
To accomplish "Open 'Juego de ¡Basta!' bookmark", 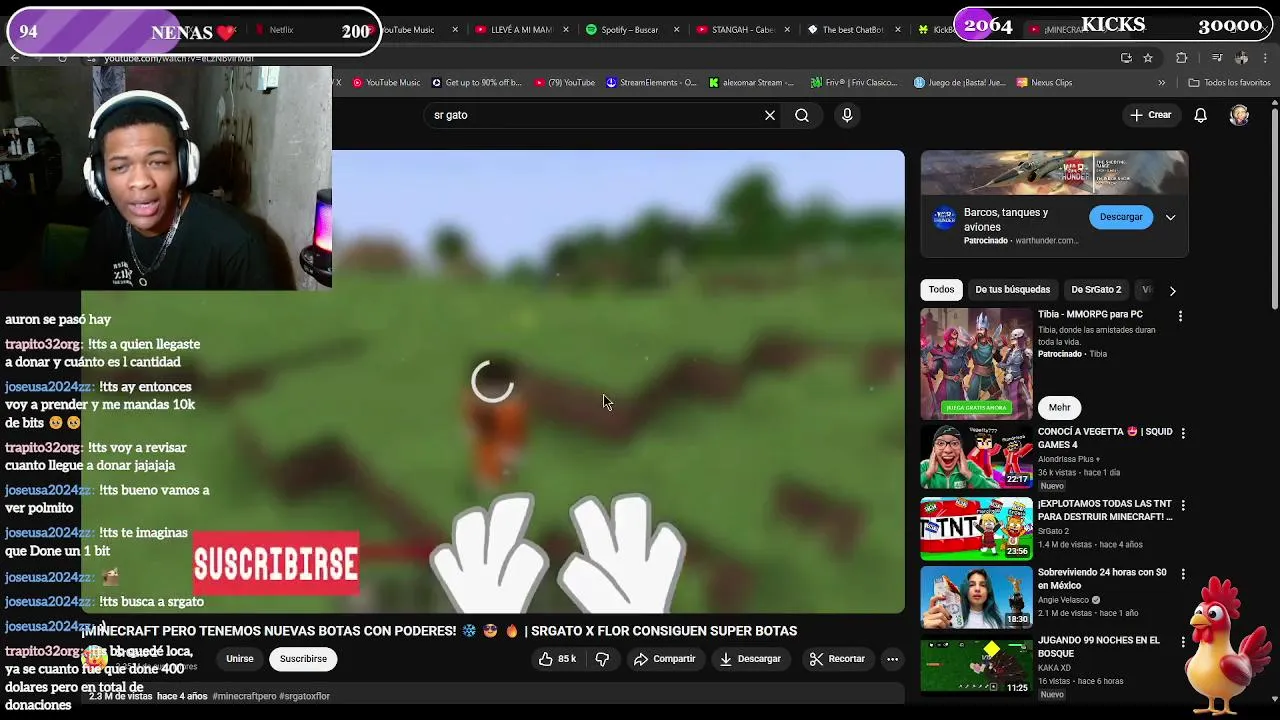I will tap(960, 83).
